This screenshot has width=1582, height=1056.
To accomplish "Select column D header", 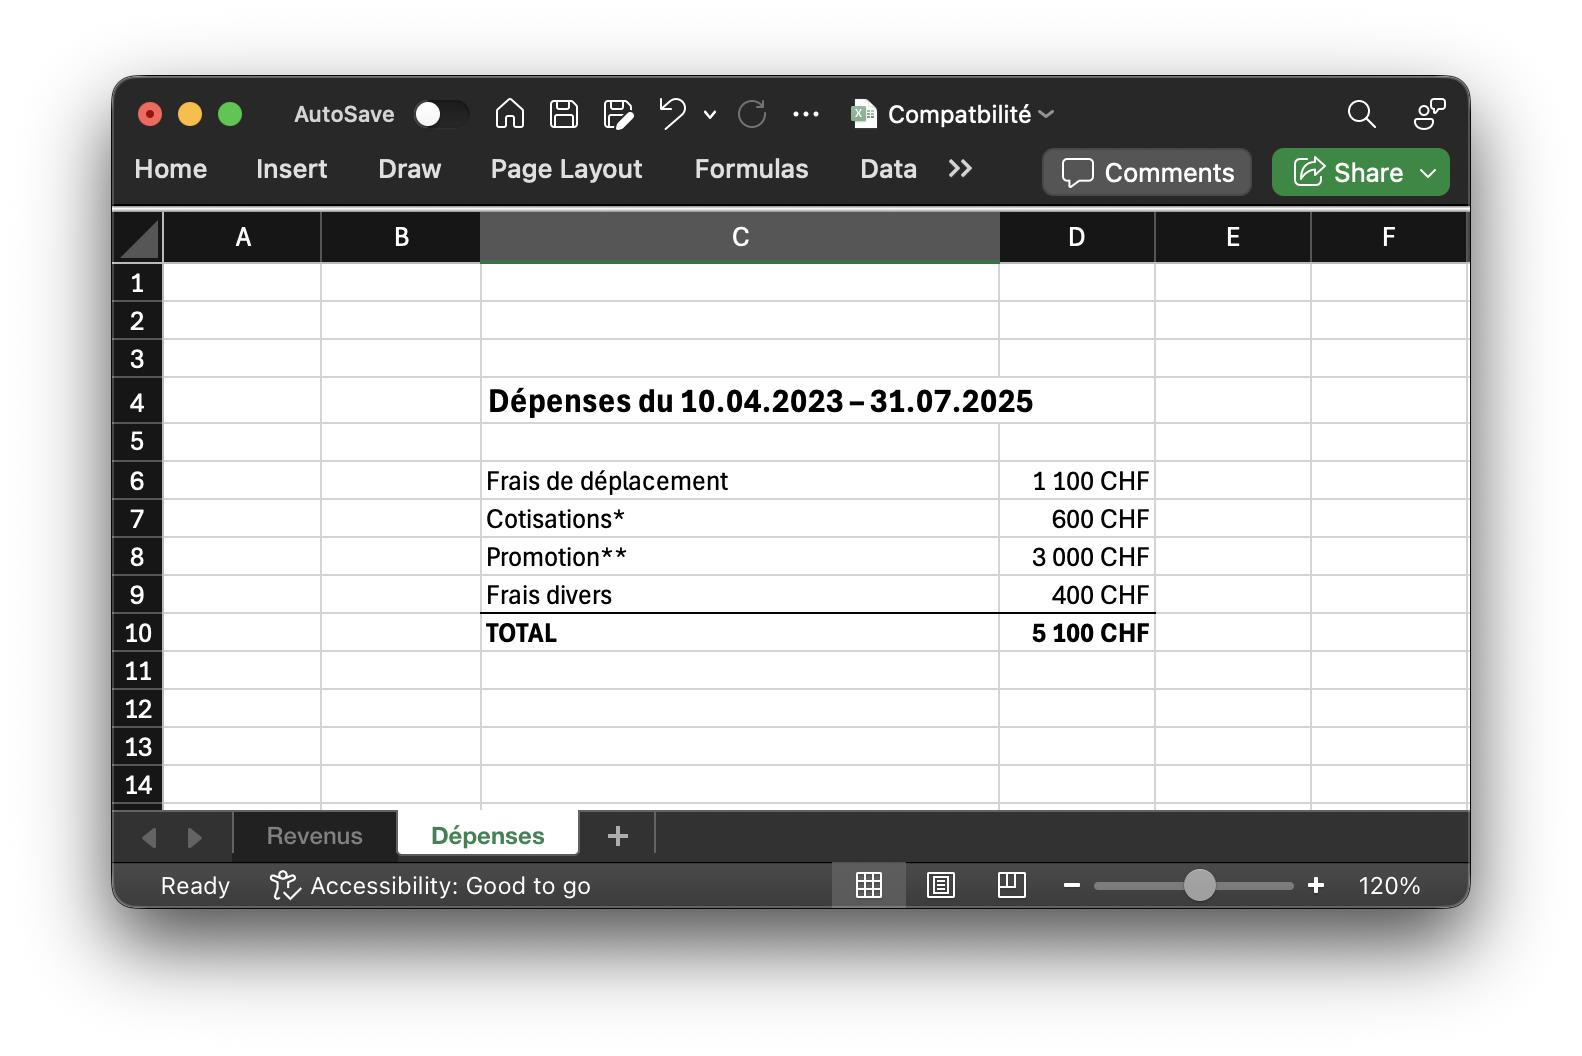I will pyautogui.click(x=1077, y=237).
